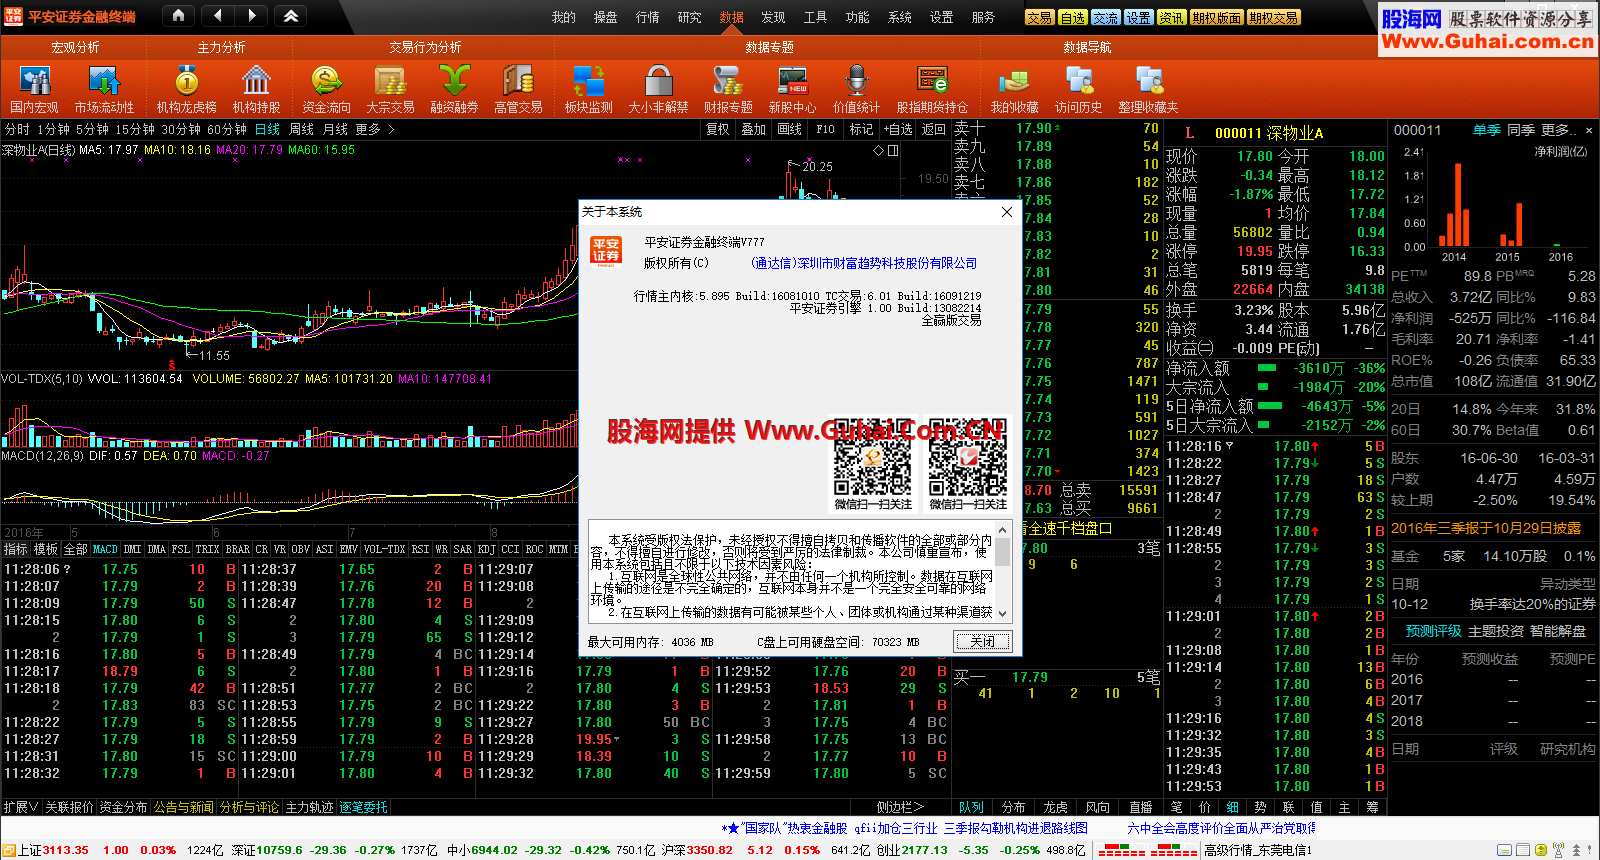Image resolution: width=1600 pixels, height=860 pixels.
Task: Switch chart to 60分钟 period
Action: coord(227,129)
